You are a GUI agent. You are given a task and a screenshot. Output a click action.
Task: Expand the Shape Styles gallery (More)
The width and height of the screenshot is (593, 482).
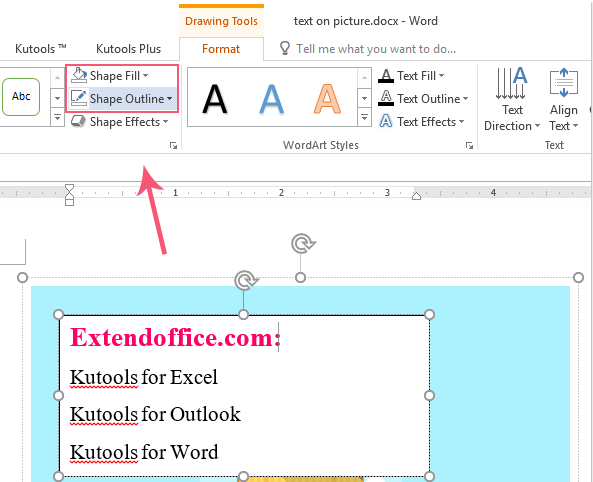[57, 117]
